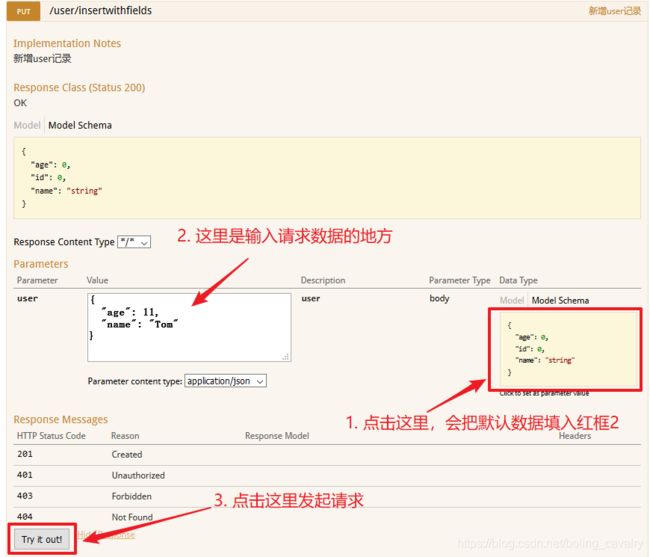Click the 201 HTTP status code row
Screen dimensions: 650x557
(28, 454)
